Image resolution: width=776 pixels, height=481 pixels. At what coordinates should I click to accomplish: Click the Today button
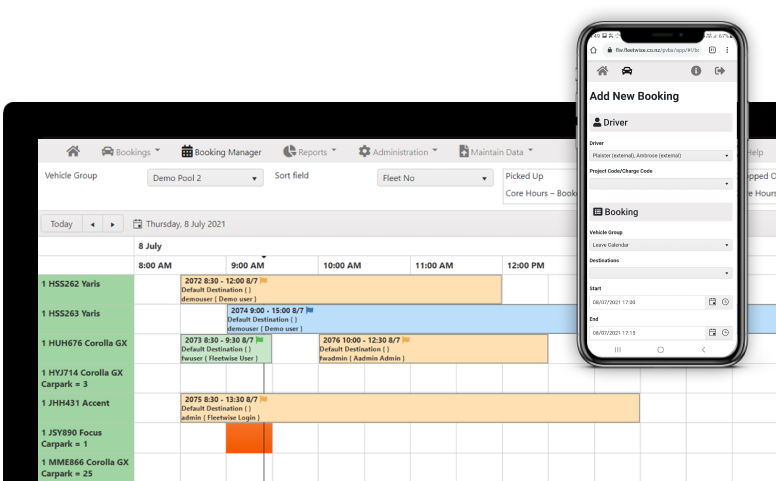point(61,224)
